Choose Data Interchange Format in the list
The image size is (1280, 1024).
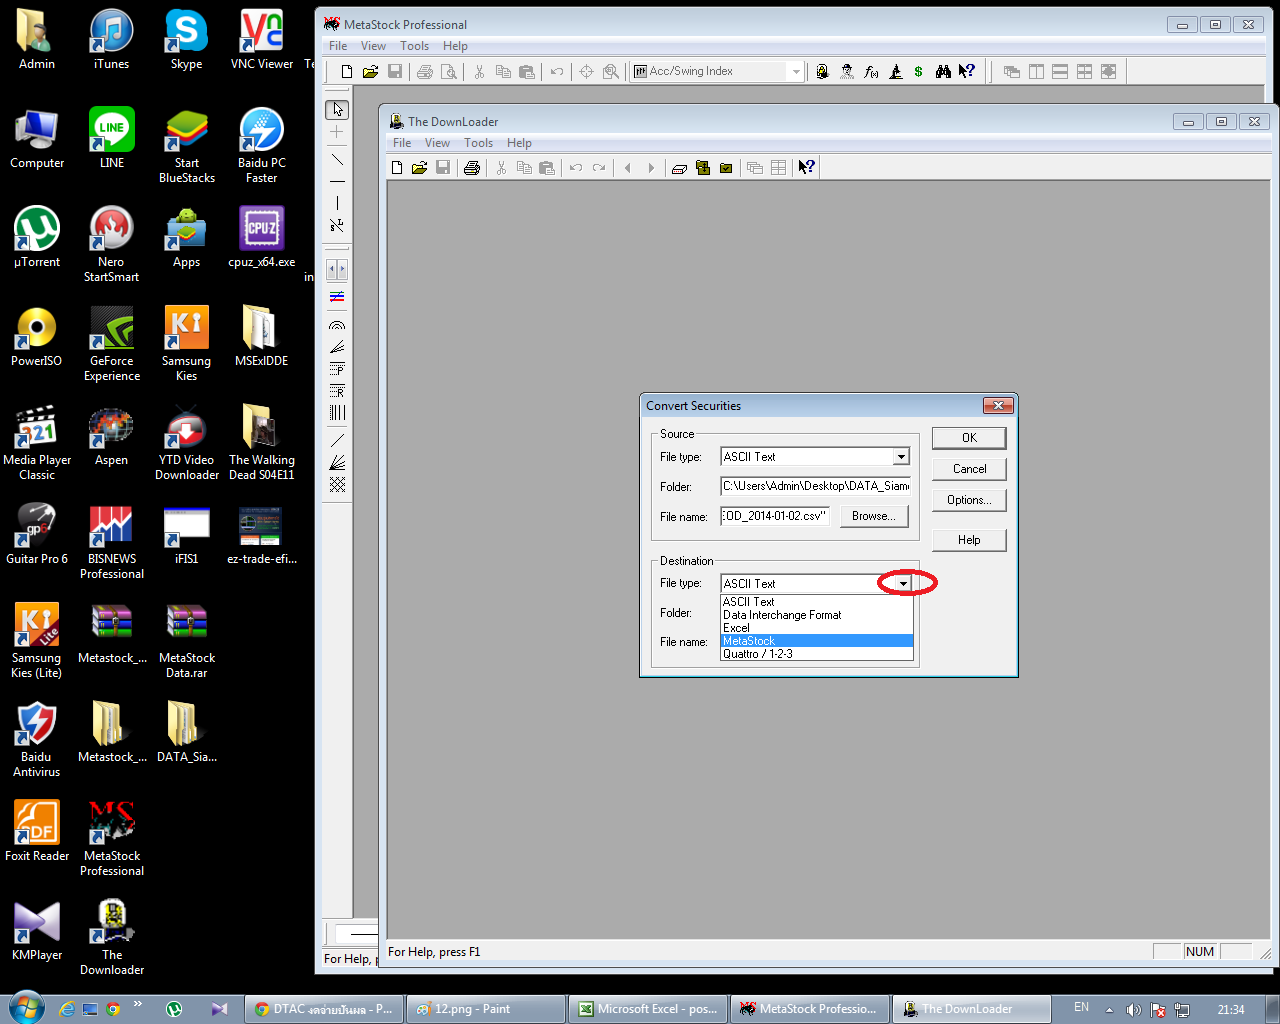click(x=817, y=615)
